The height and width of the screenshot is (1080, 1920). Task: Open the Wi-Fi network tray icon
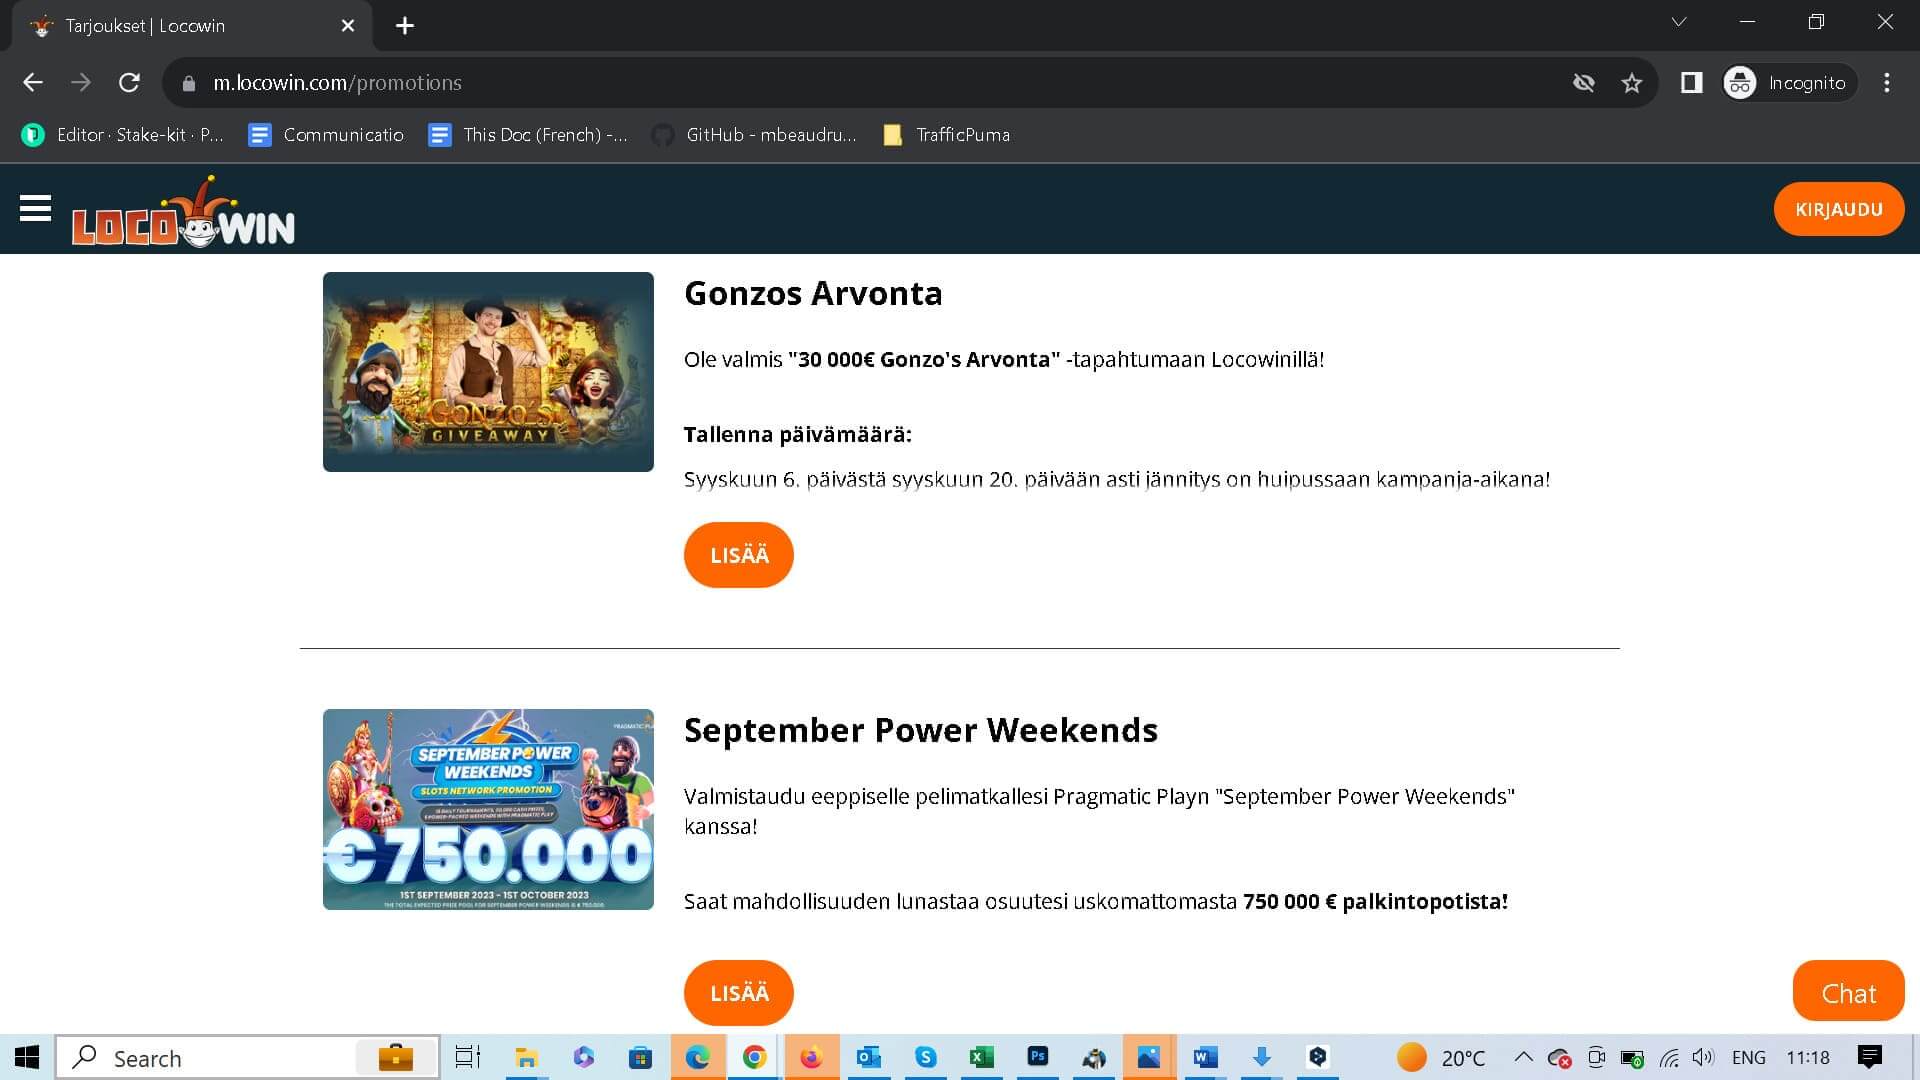1669,1058
